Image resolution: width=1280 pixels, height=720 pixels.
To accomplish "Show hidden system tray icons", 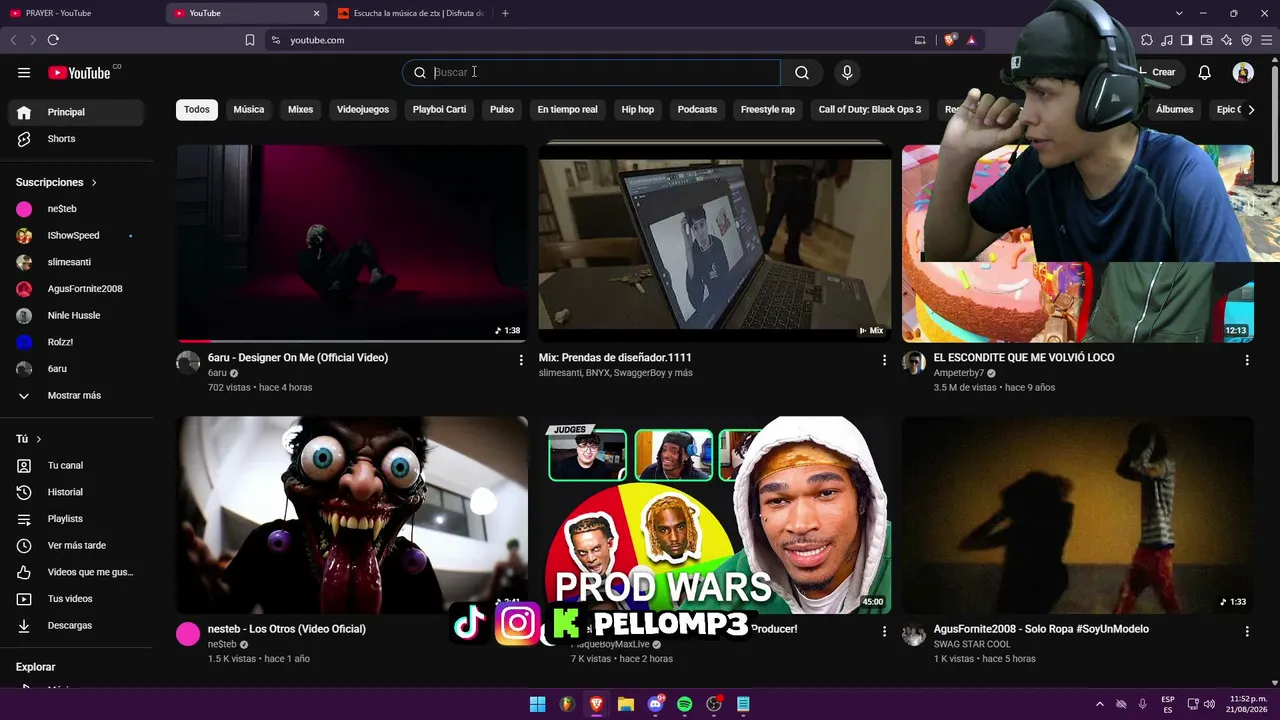I will tap(1100, 704).
